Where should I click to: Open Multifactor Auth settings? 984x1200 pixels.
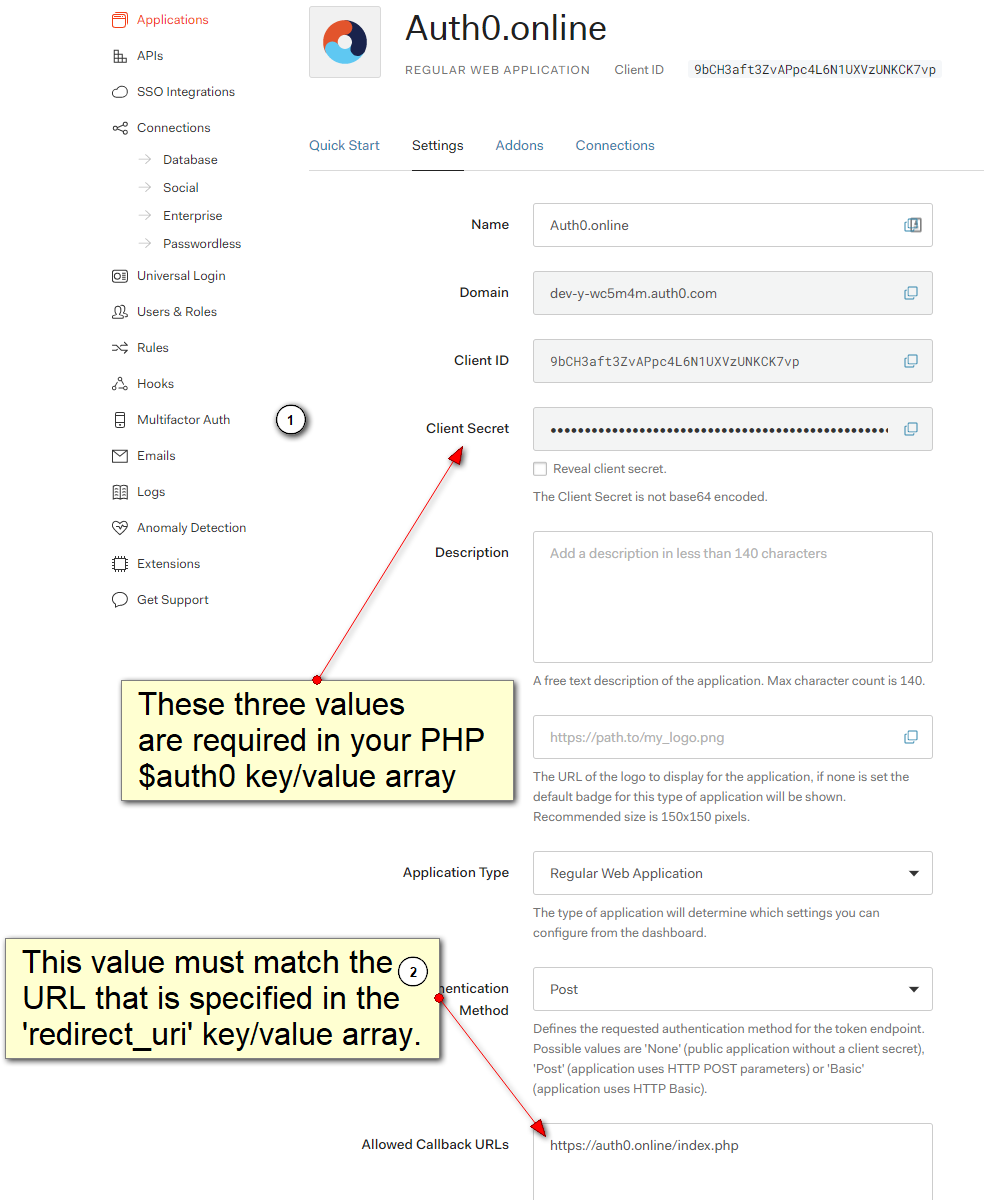tap(180, 419)
